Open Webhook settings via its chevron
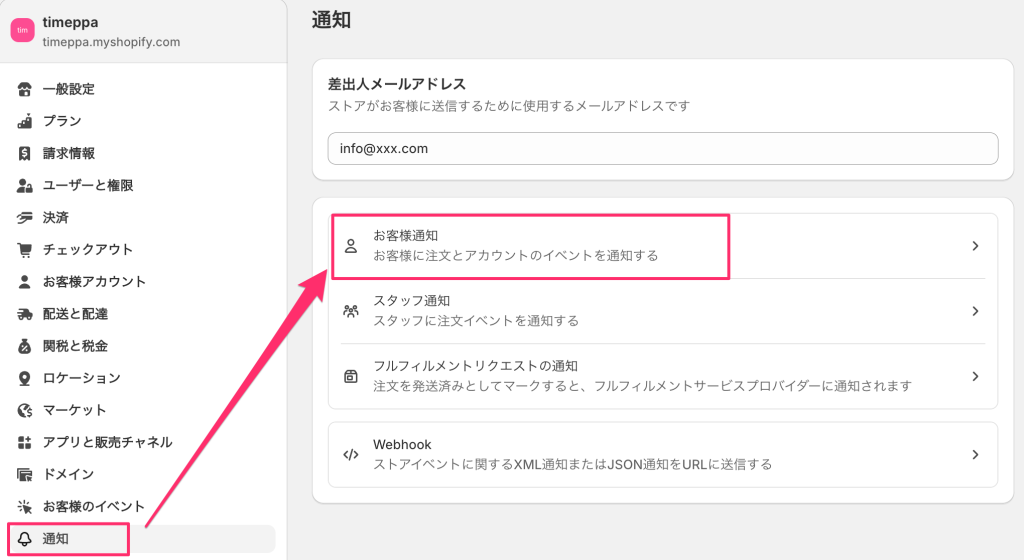The width and height of the screenshot is (1024, 560). click(975, 455)
